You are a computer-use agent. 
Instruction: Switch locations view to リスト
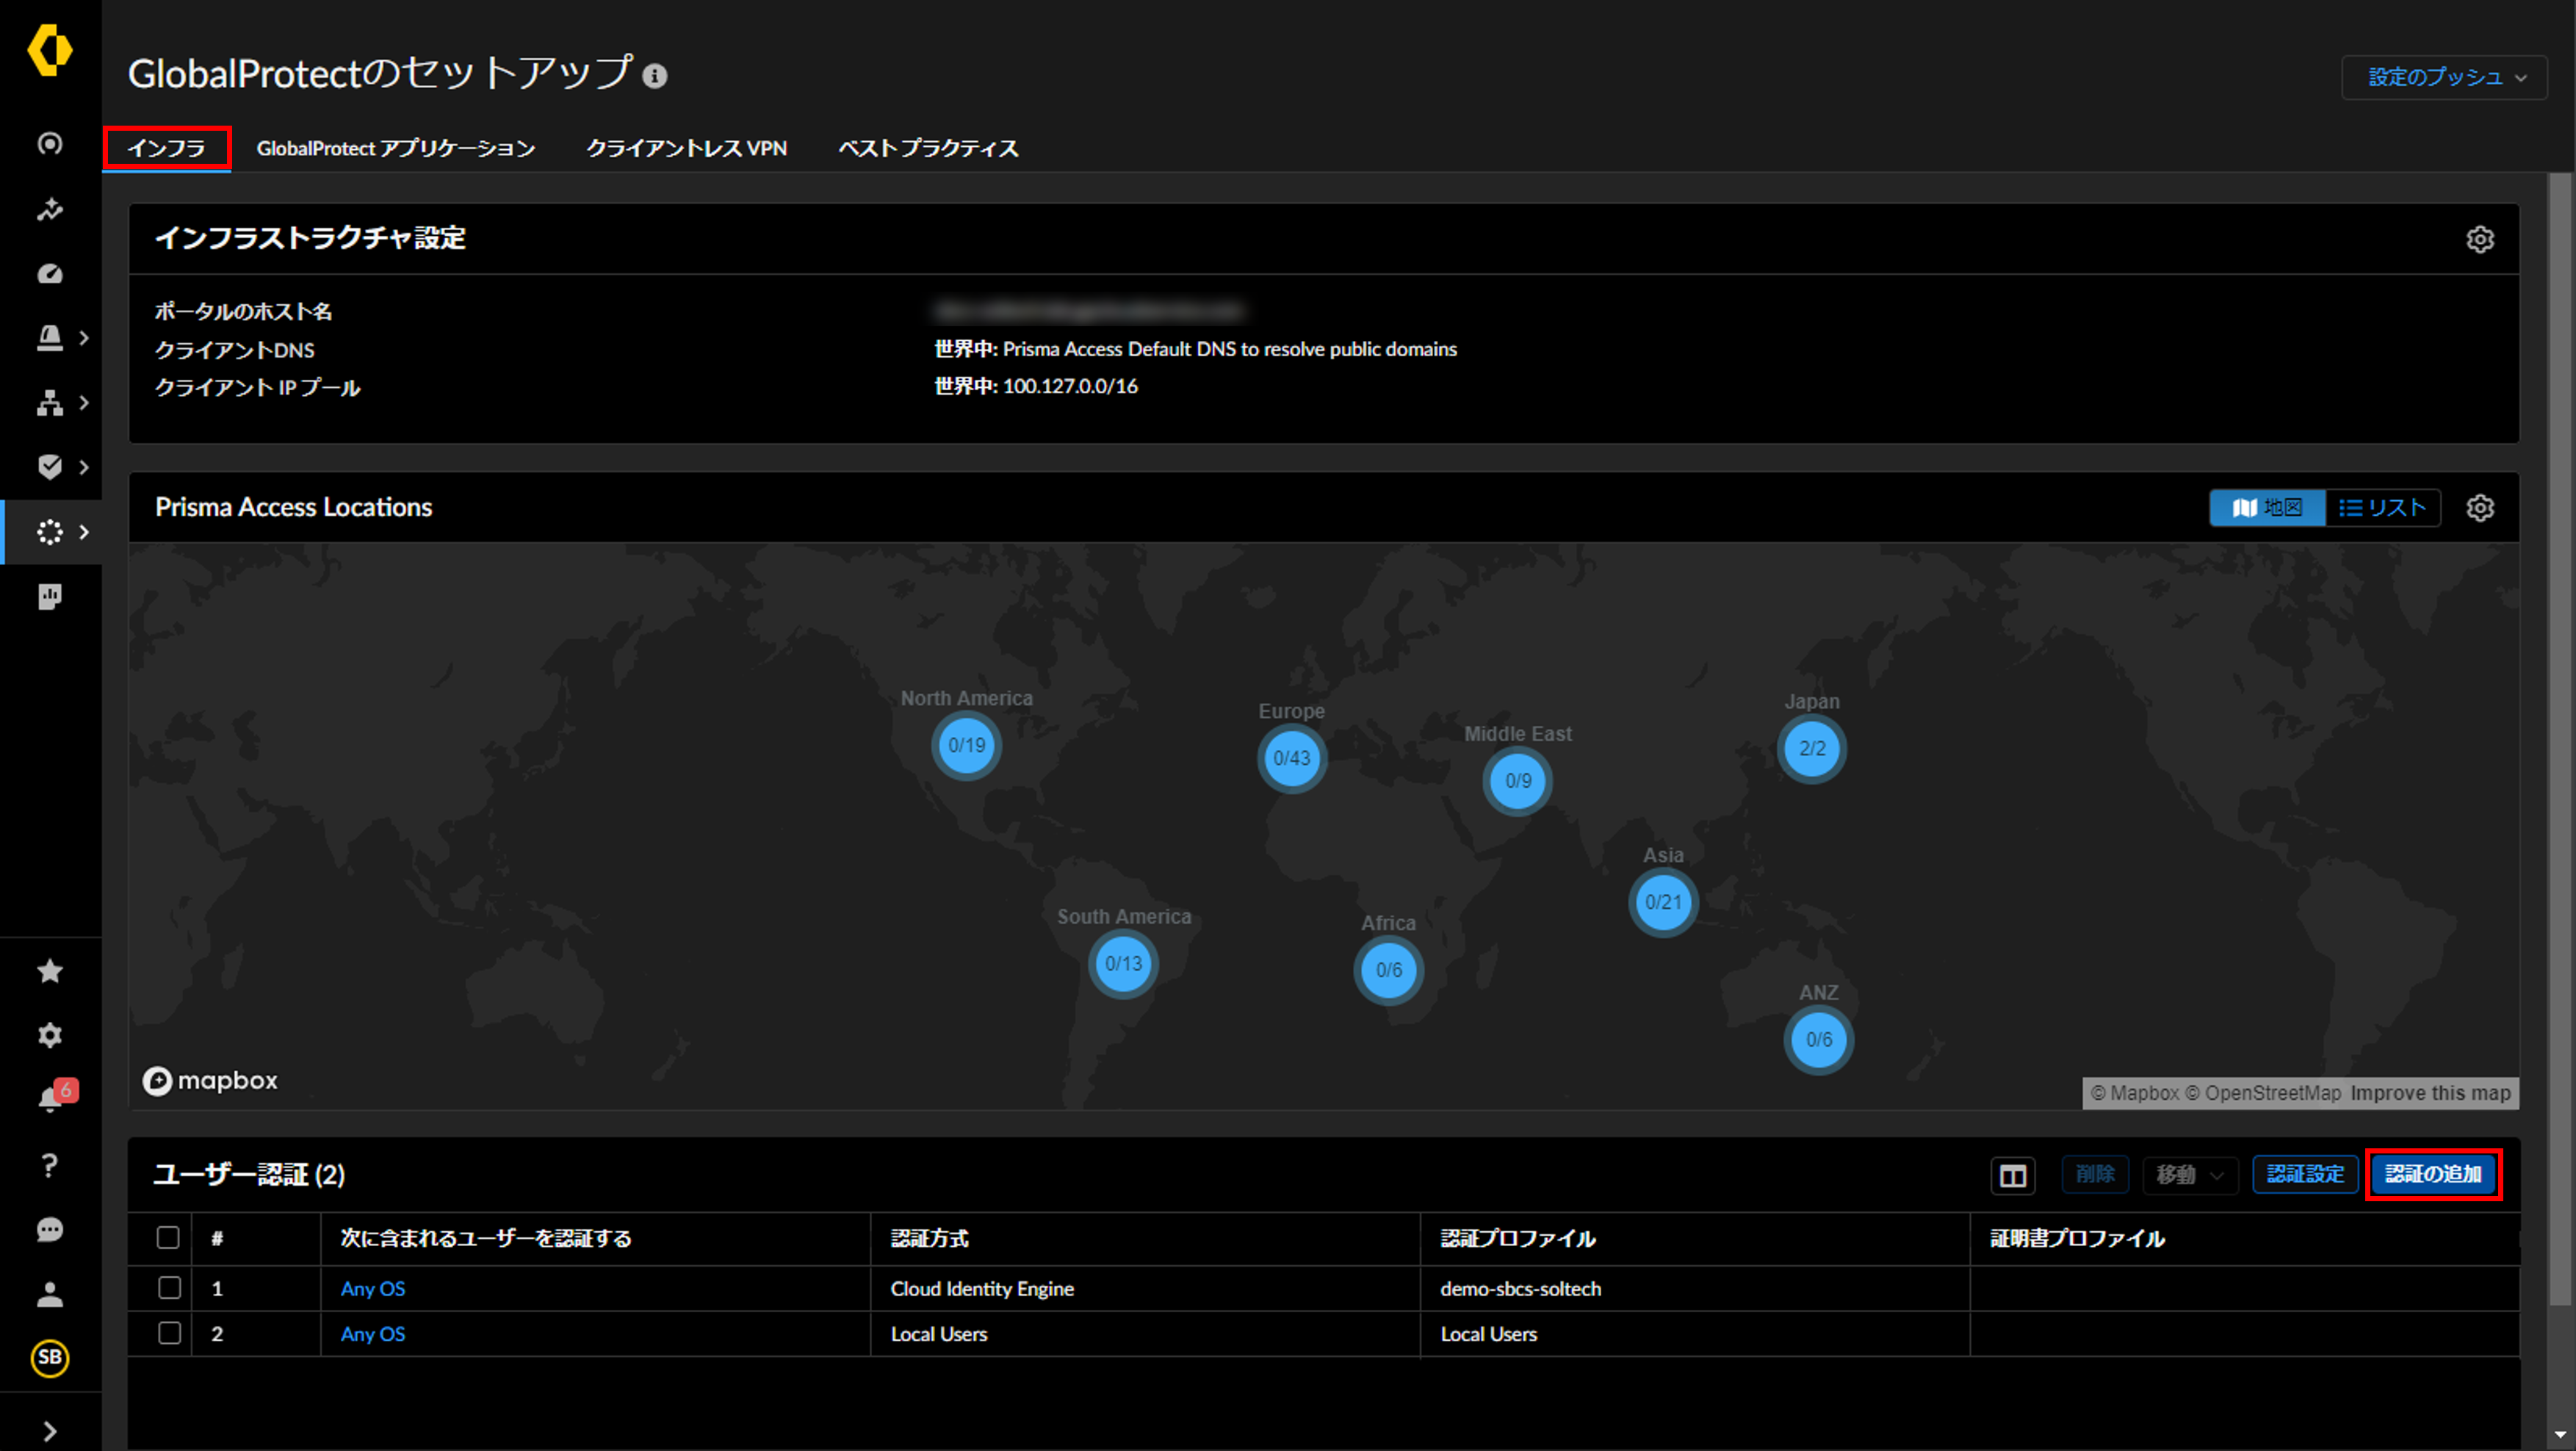[x=2383, y=508]
